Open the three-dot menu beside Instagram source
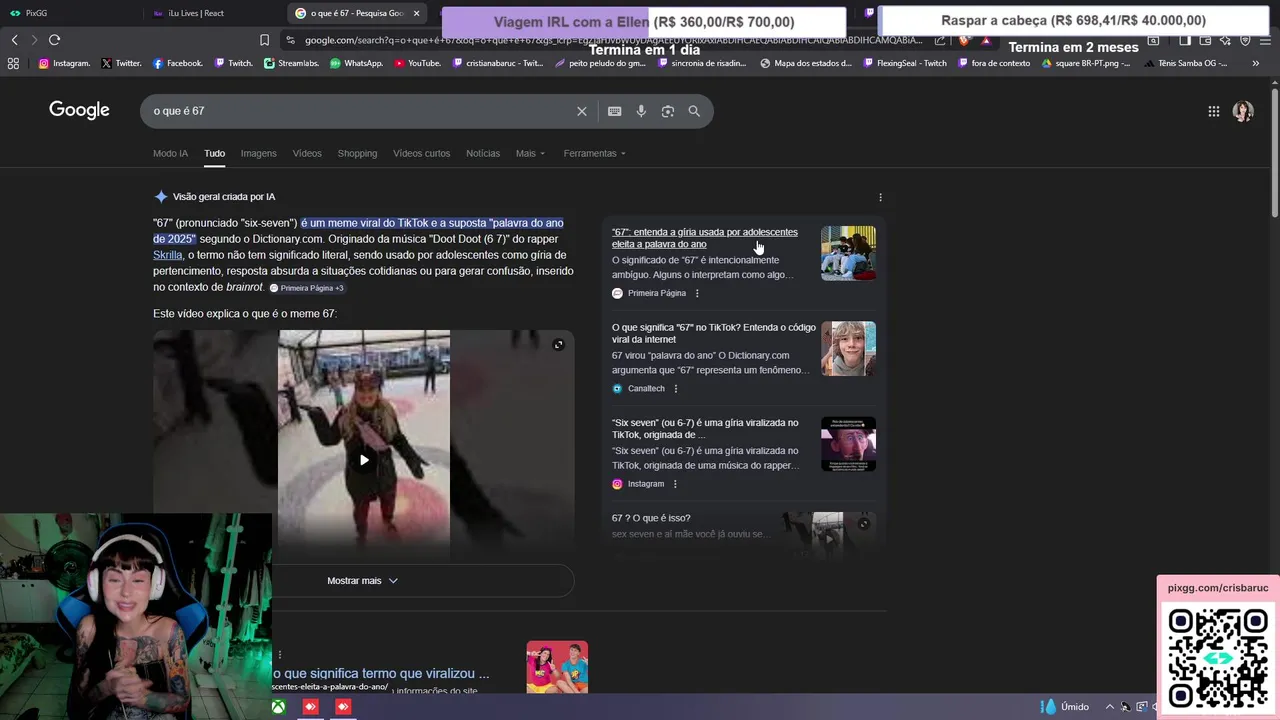This screenshot has height=720, width=1280. (x=675, y=484)
